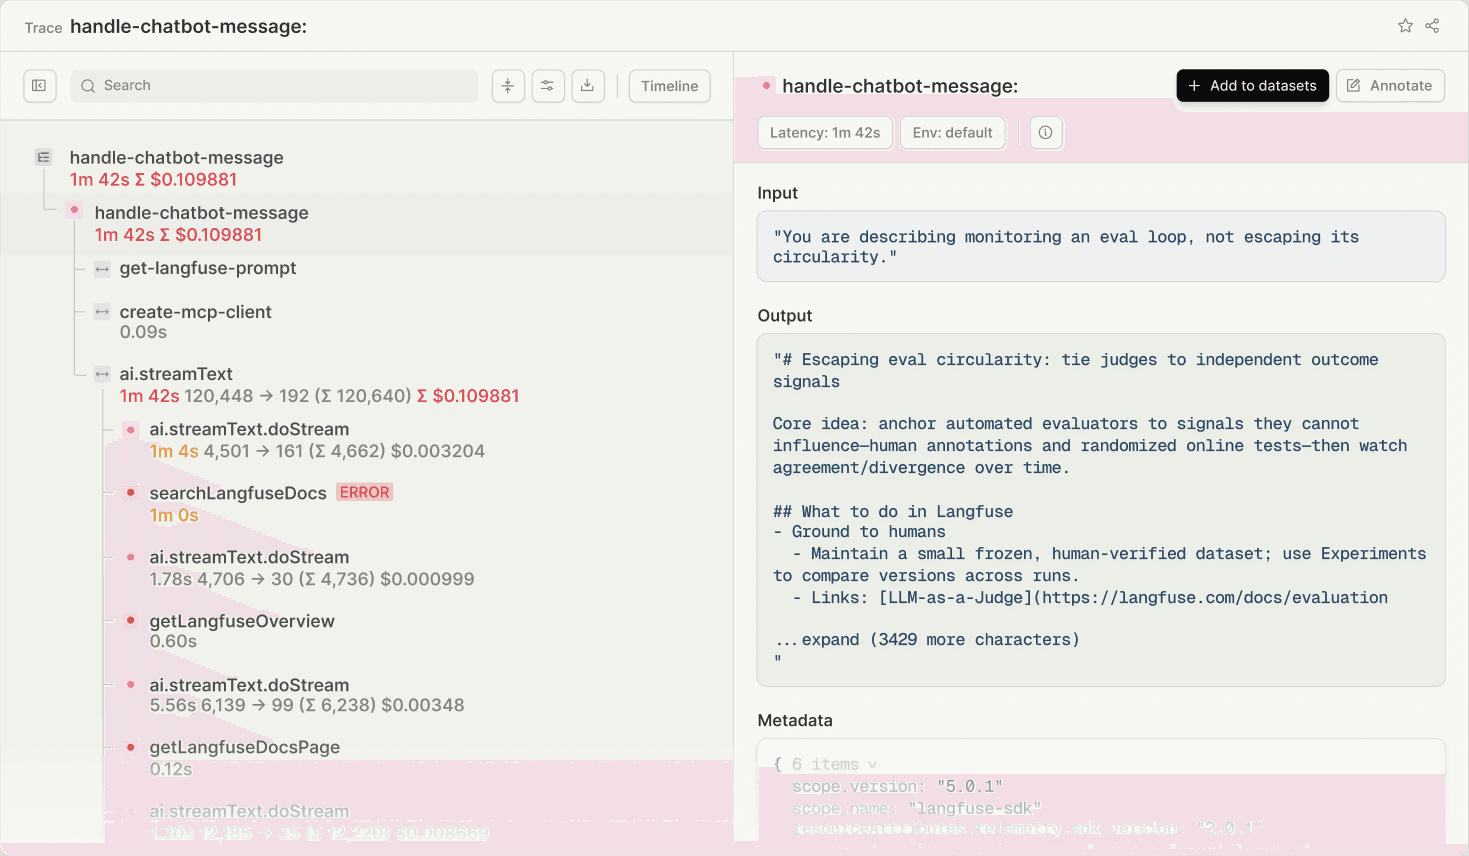Click span icon beside get-langfuse-prompt
The width and height of the screenshot is (1469, 856).
pyautogui.click(x=102, y=269)
